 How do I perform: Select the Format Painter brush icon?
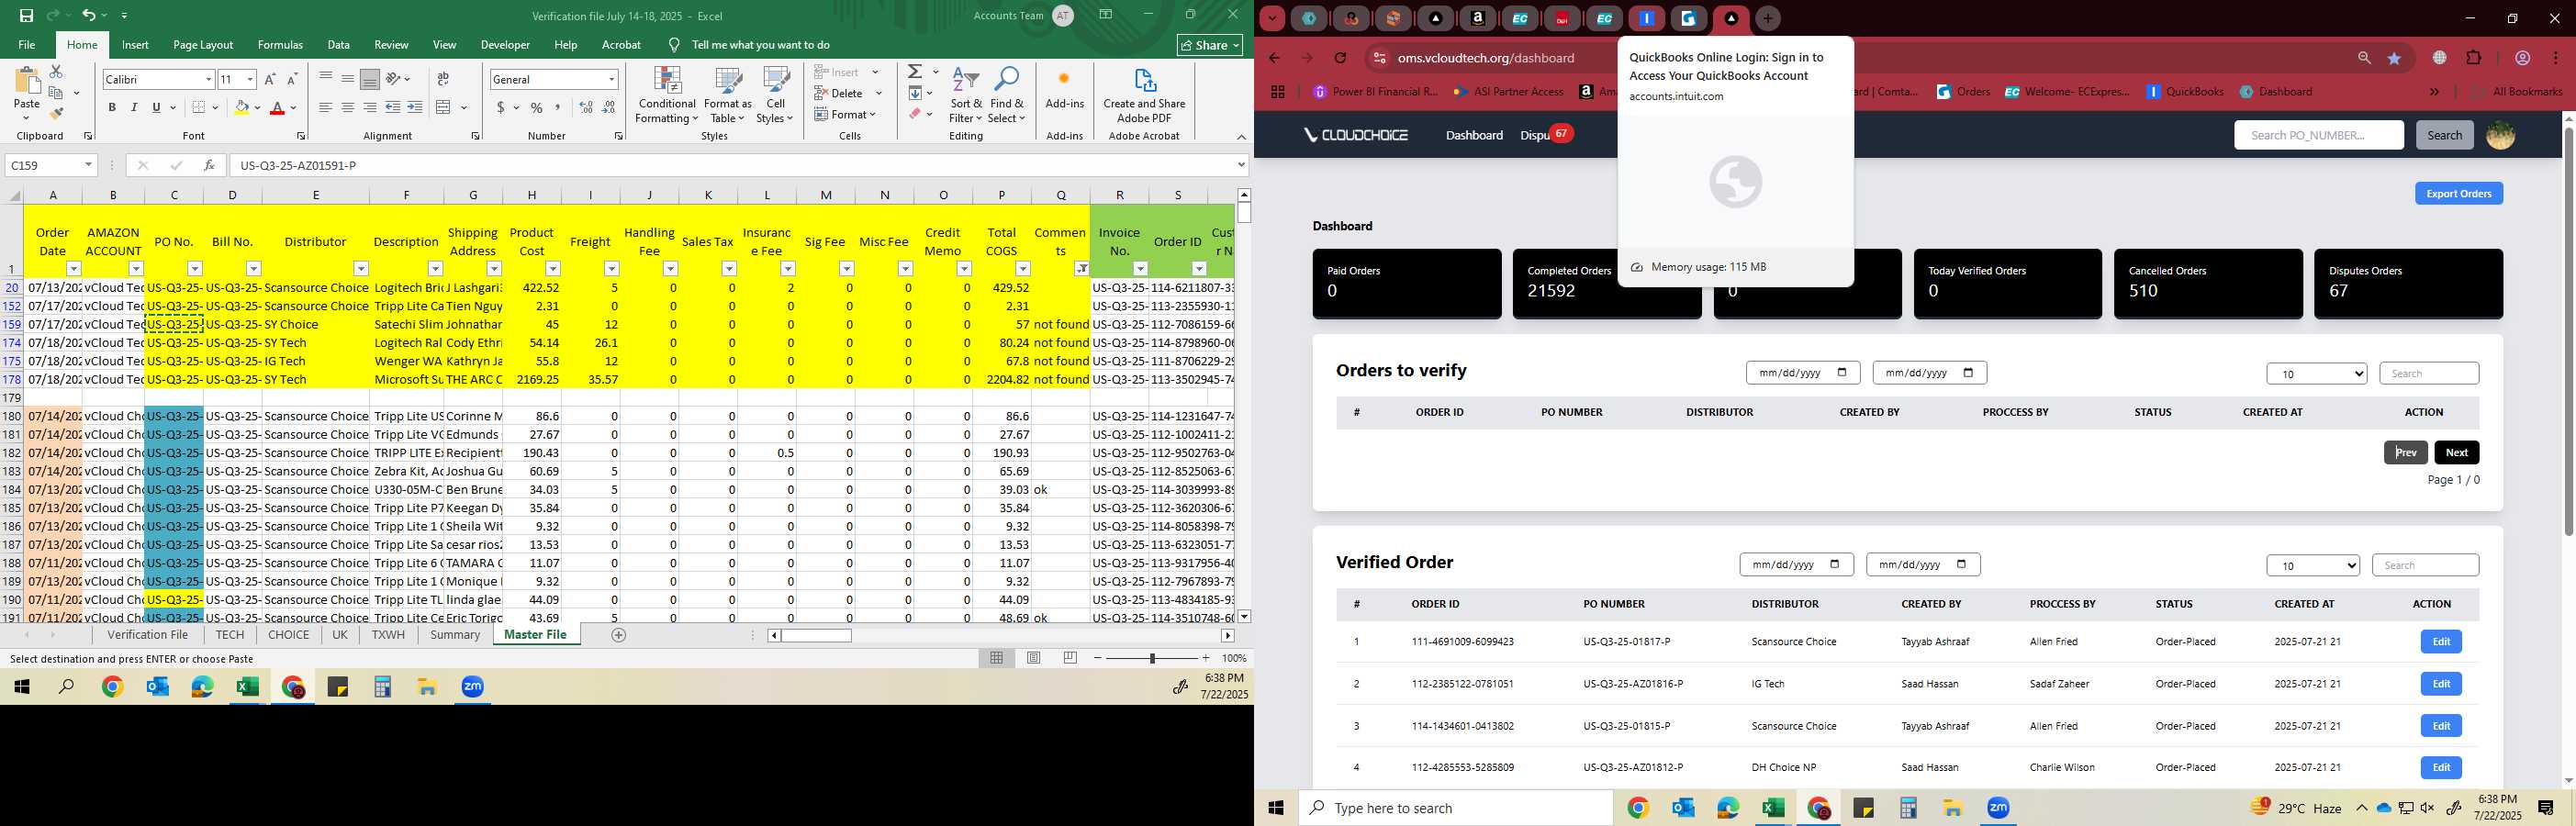[56, 113]
